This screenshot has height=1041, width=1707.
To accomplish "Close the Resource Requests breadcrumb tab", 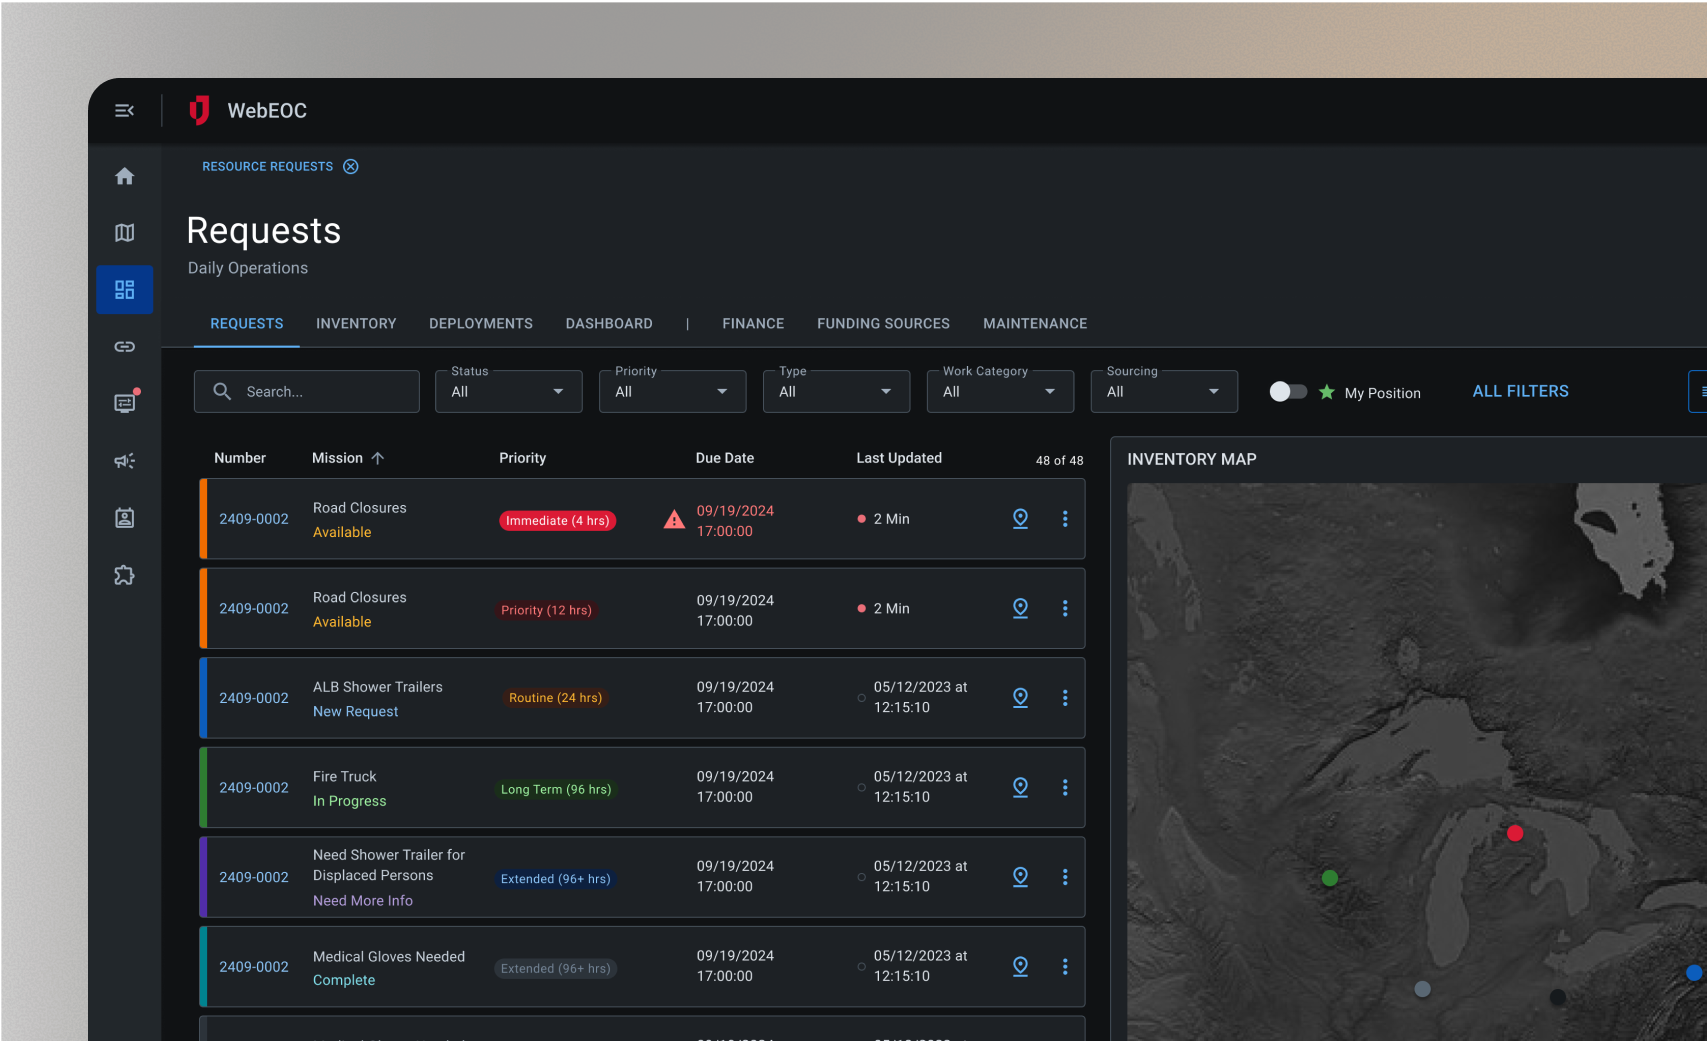I will (351, 167).
